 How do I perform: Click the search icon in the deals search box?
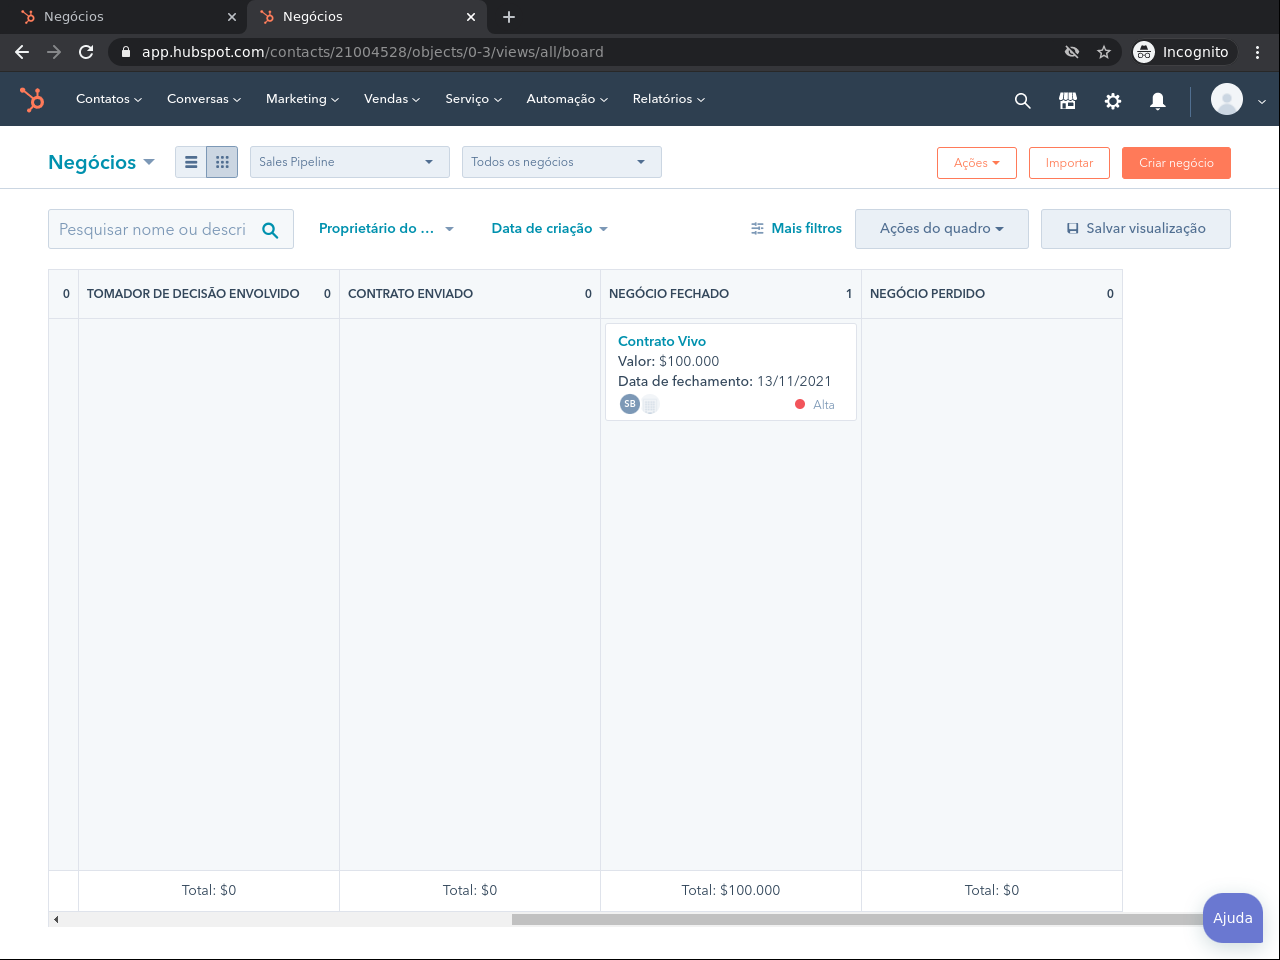(270, 230)
